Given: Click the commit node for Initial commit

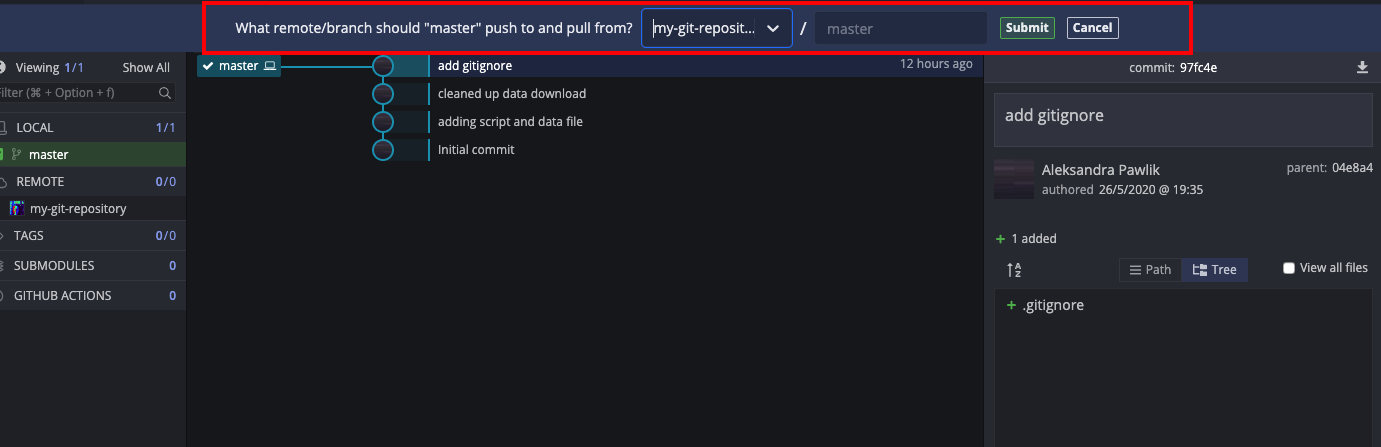Looking at the screenshot, I should click(x=382, y=150).
